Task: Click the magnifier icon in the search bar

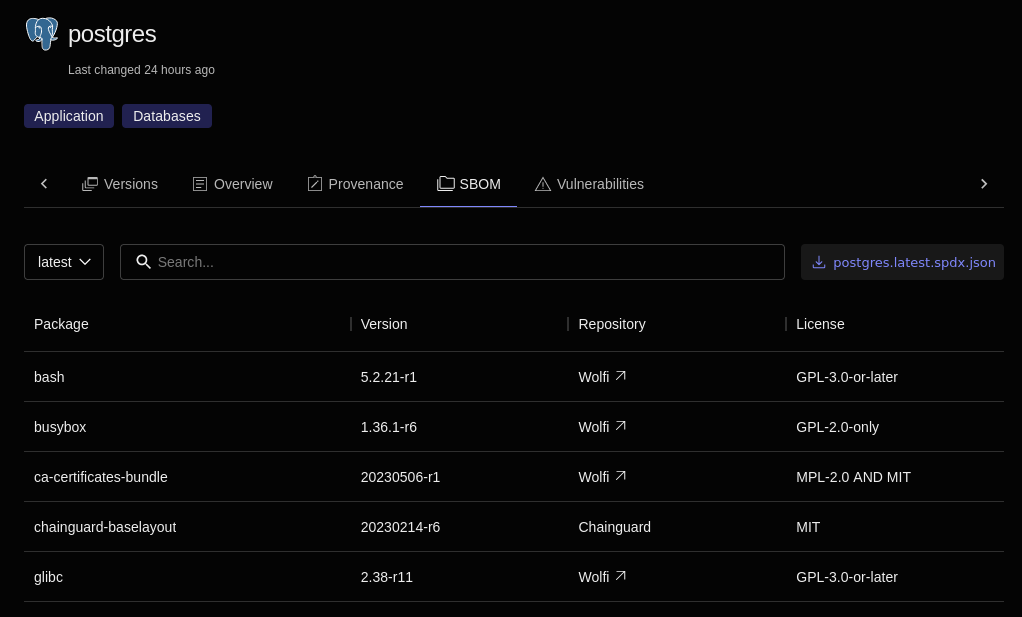Action: click(144, 262)
